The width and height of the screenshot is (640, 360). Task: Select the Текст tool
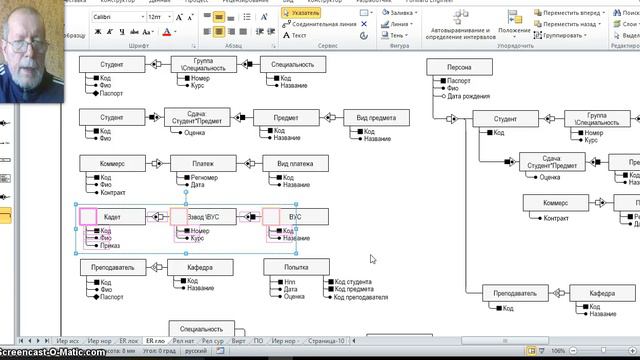(x=294, y=36)
